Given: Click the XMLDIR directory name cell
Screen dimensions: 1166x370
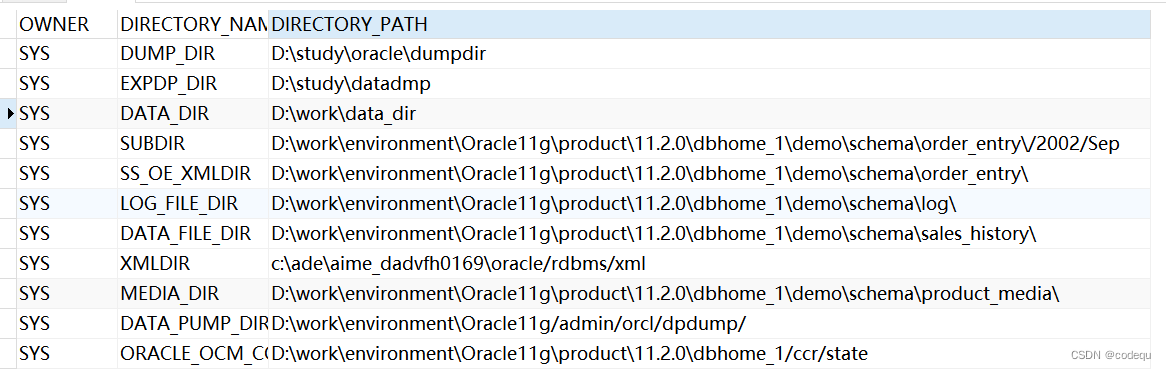Looking at the screenshot, I should [x=193, y=263].
